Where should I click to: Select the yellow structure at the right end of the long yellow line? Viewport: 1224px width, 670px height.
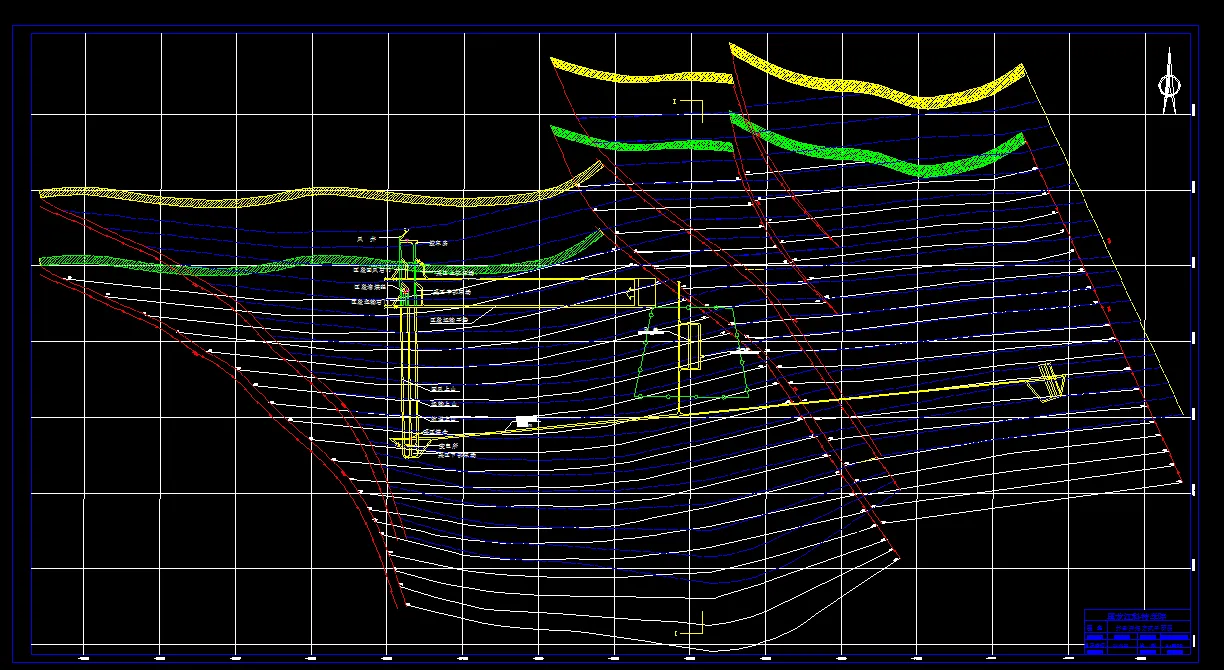click(1048, 382)
